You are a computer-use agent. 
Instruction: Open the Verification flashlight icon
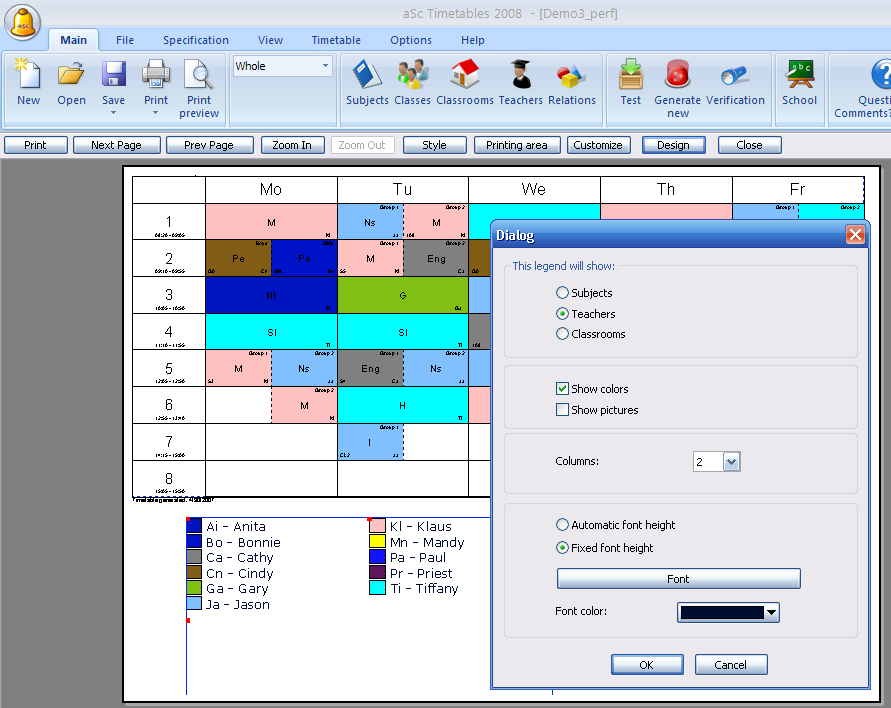click(x=735, y=76)
